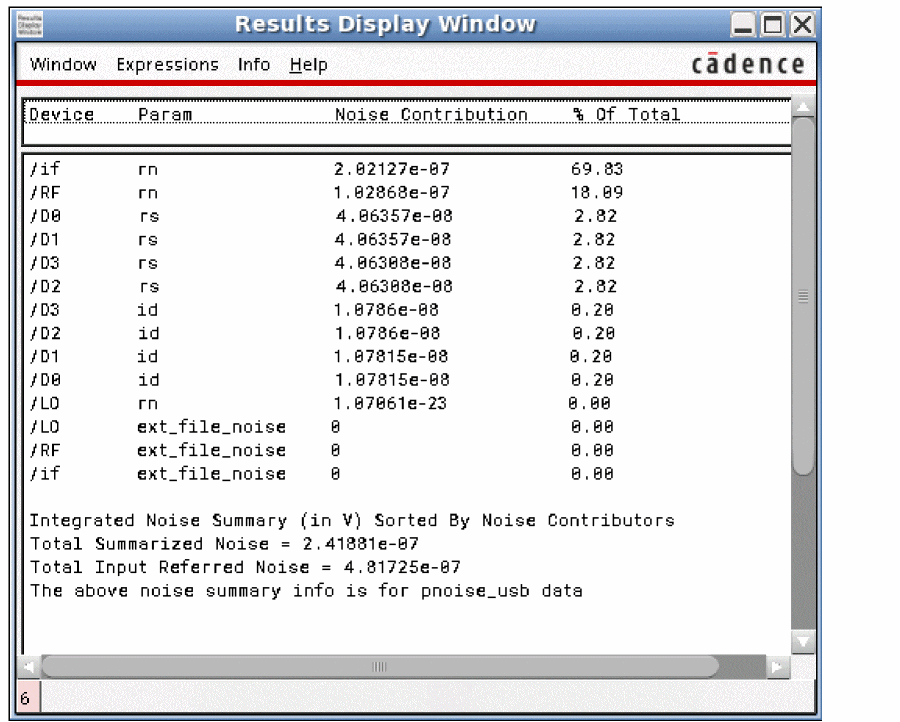The width and height of the screenshot is (900, 722).
Task: Click the horizontal scrollbar right arrow
Action: (777, 666)
